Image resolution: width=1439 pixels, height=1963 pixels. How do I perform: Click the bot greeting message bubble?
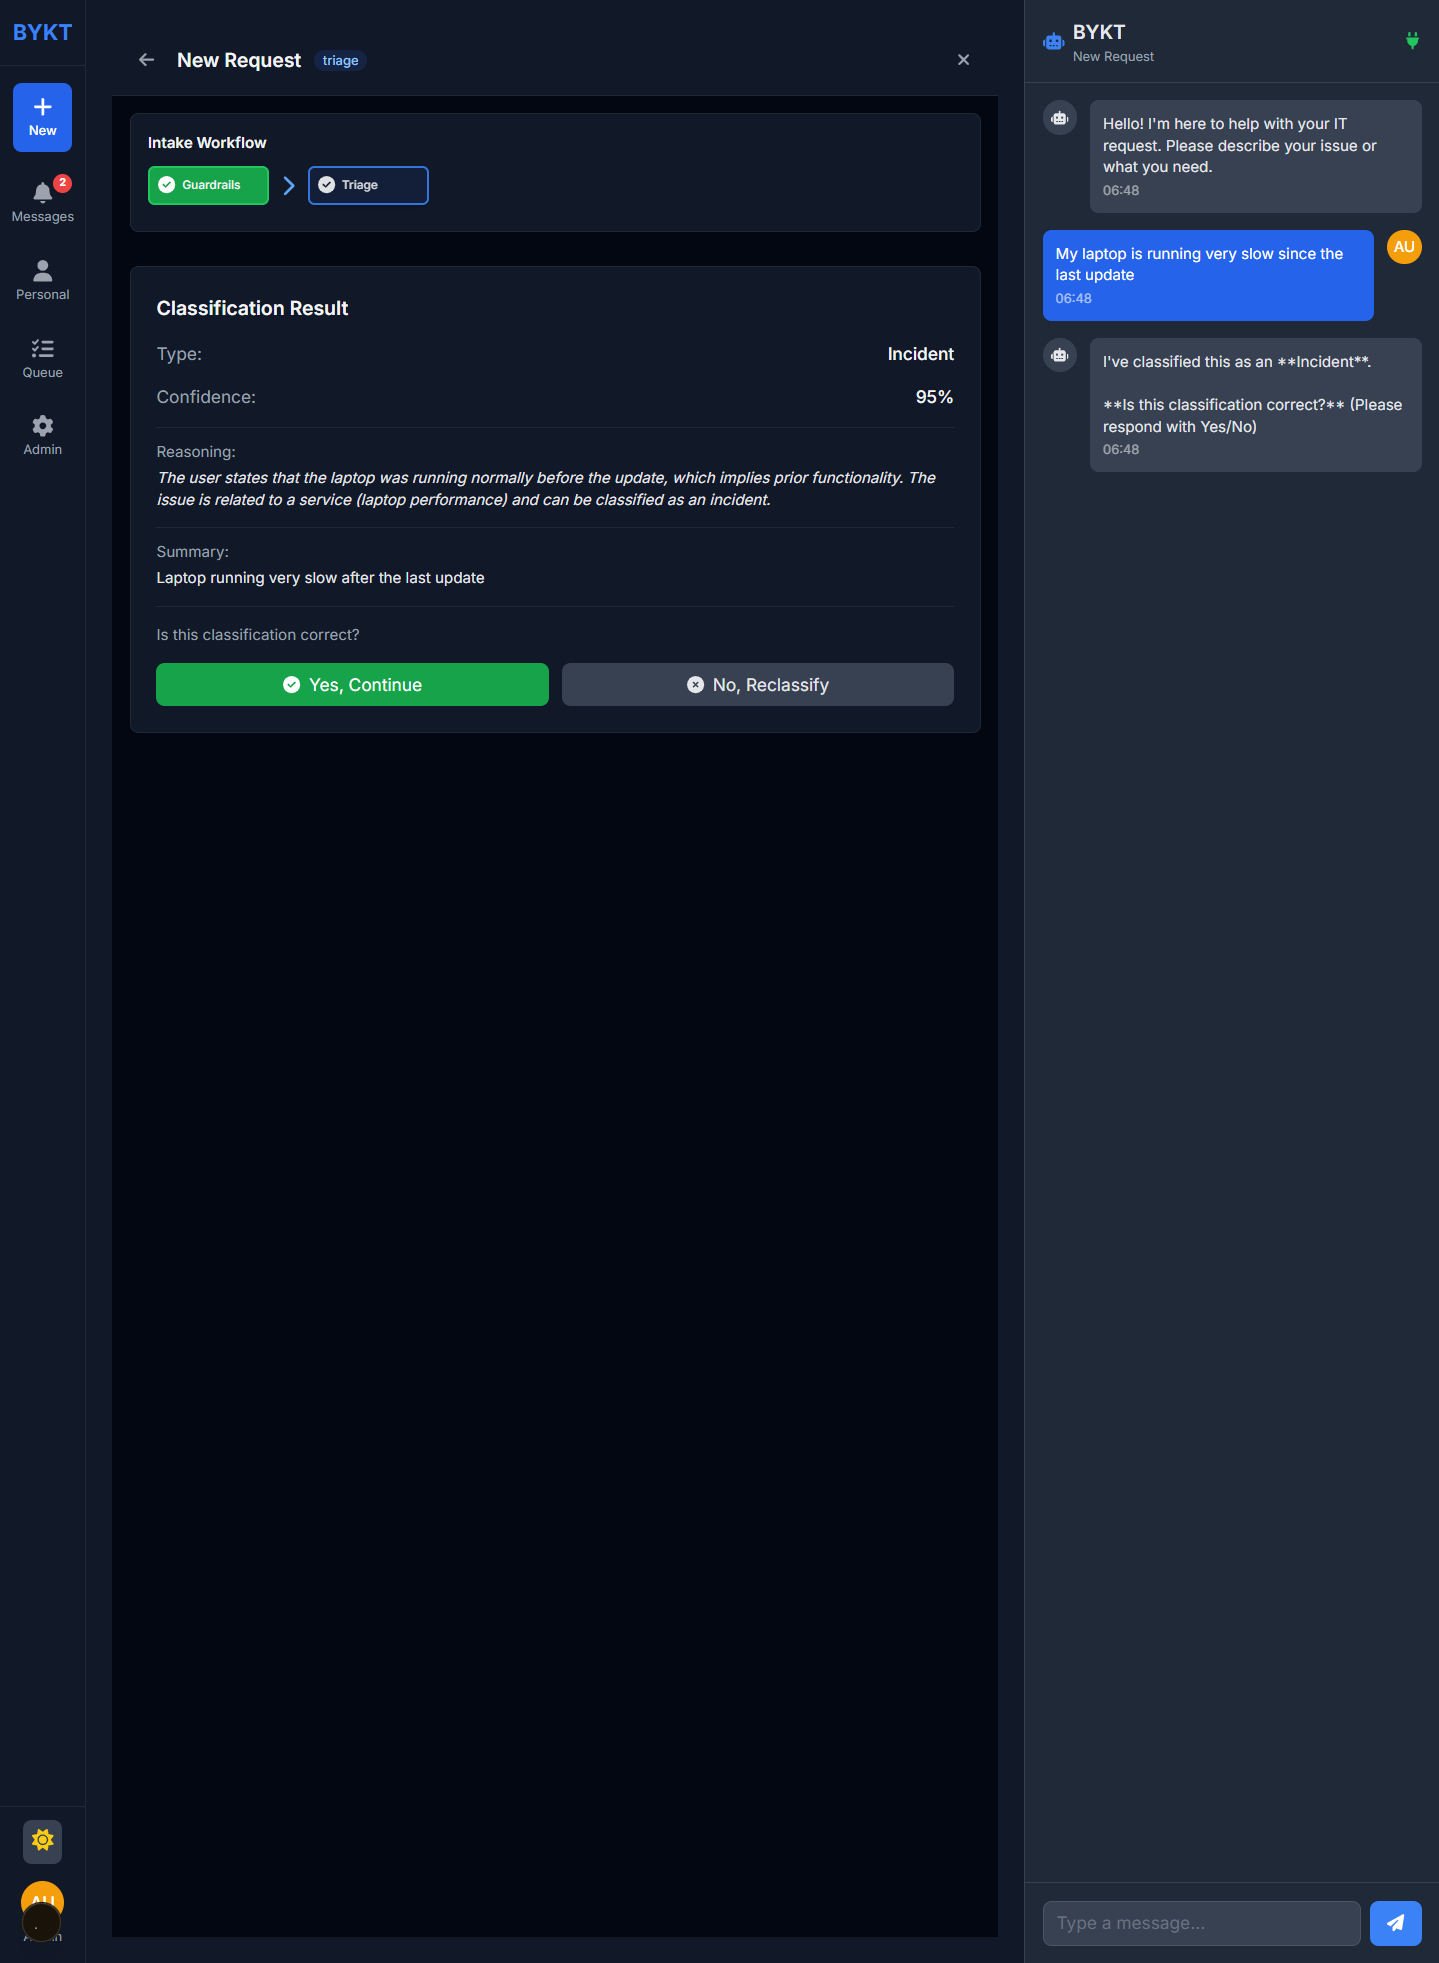tap(1256, 156)
